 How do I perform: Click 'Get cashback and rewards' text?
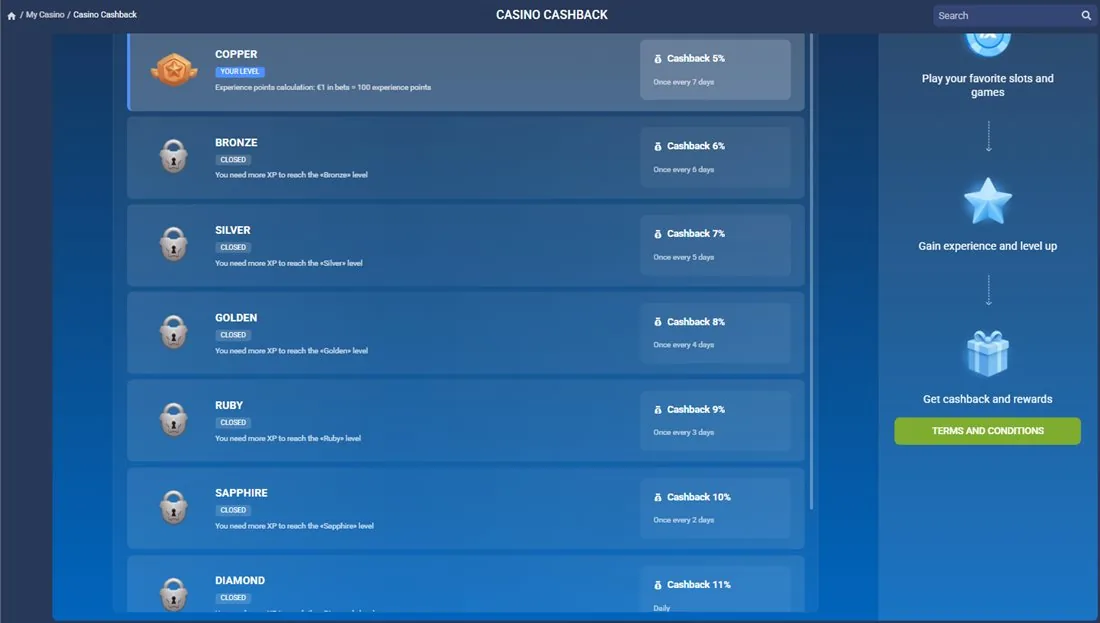point(987,399)
